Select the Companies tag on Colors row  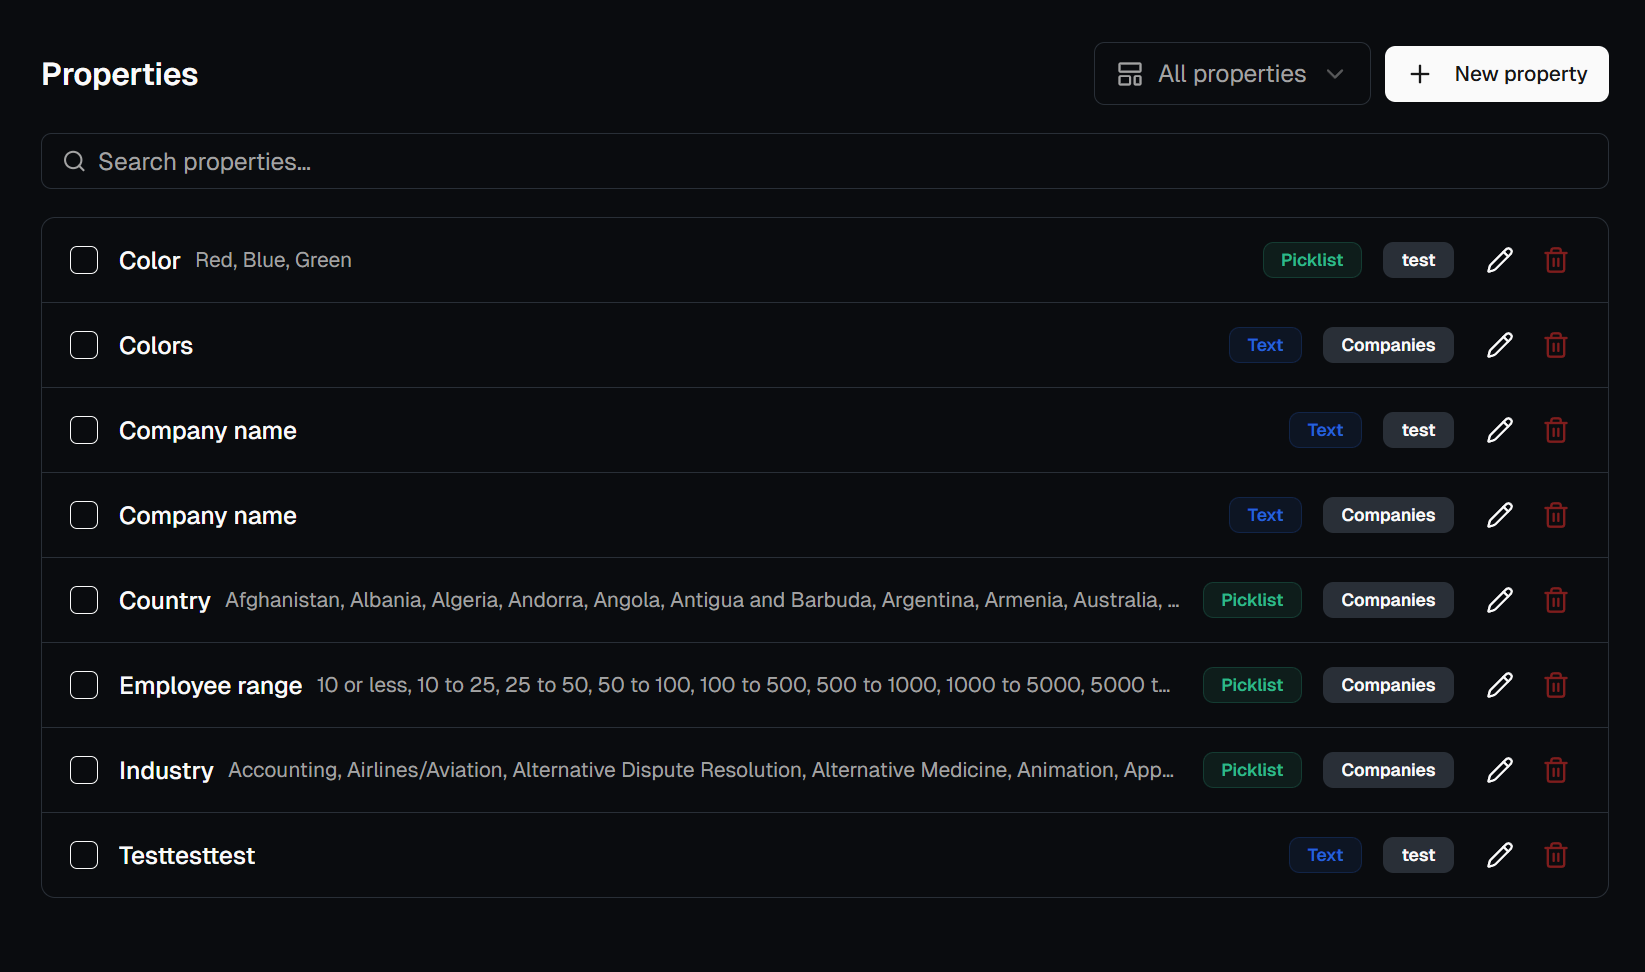(1387, 344)
